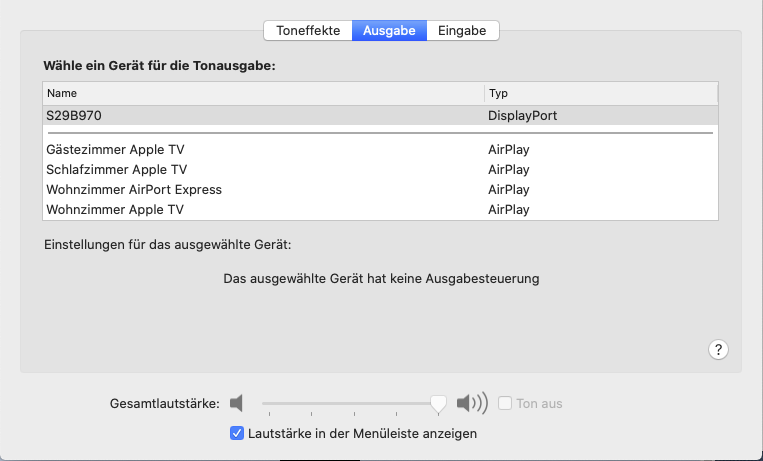This screenshot has height=461, width=763.
Task: Click the volume slider track's left end
Action: pos(265,403)
